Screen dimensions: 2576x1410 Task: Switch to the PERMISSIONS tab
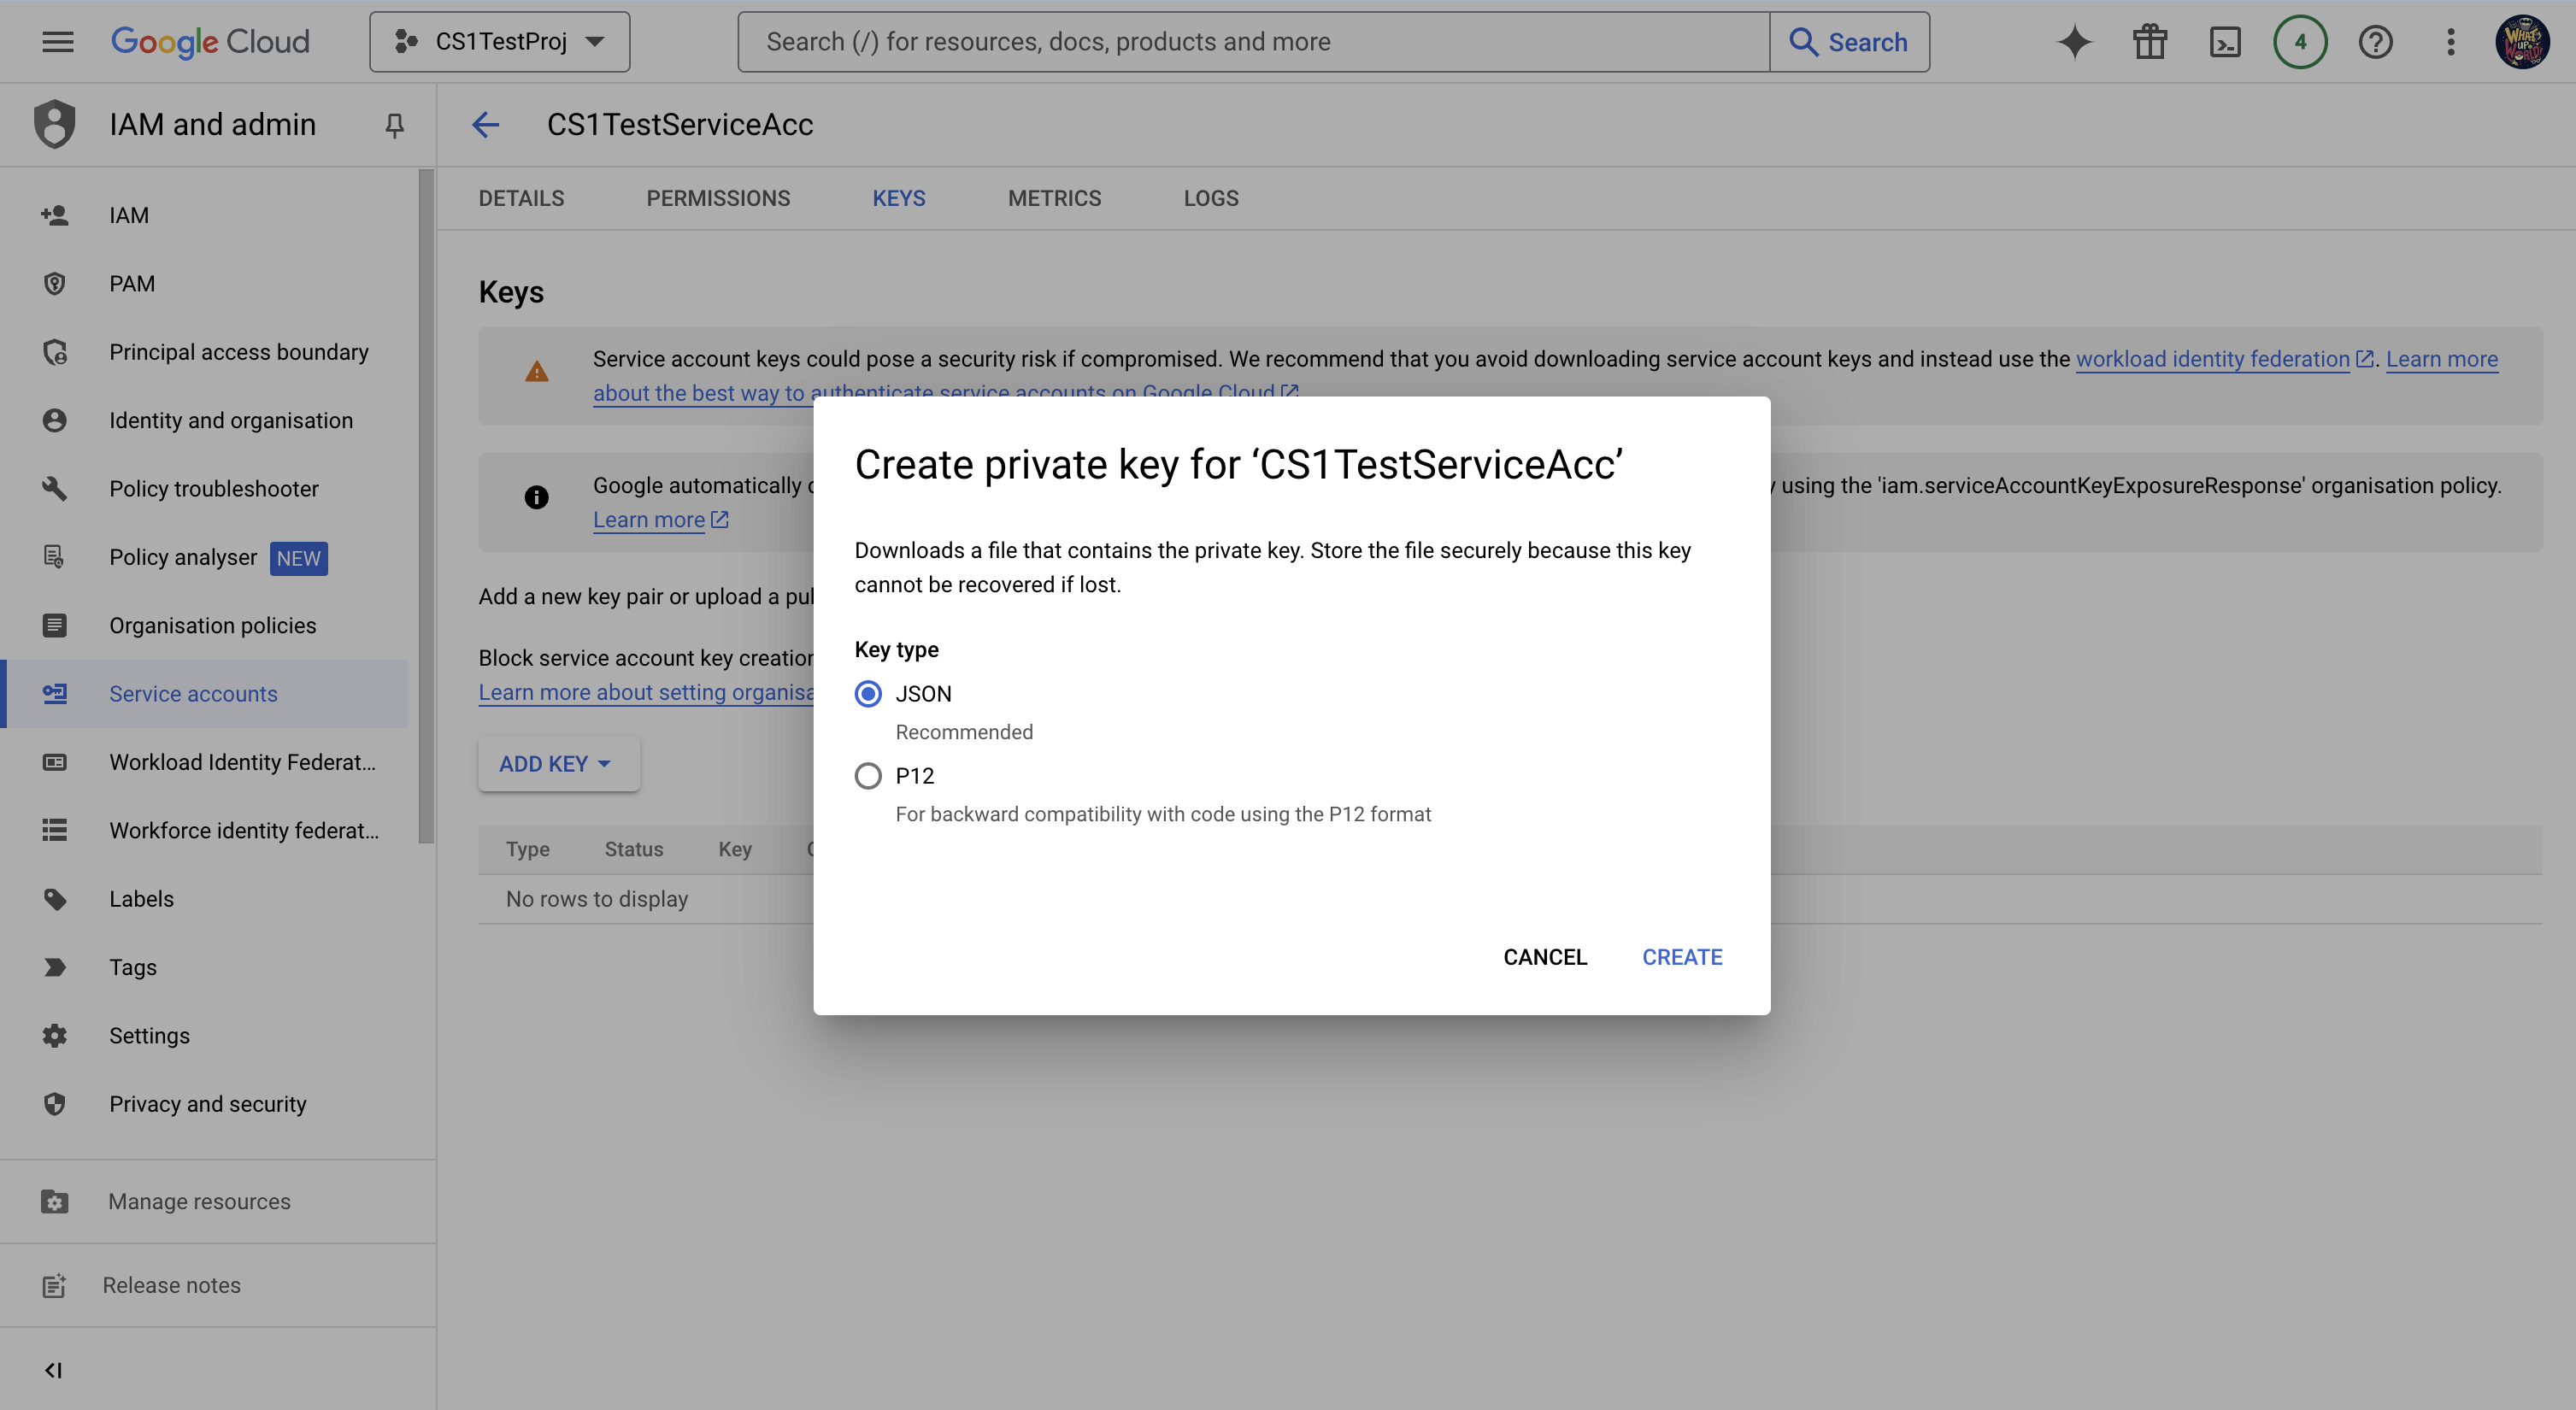718,198
